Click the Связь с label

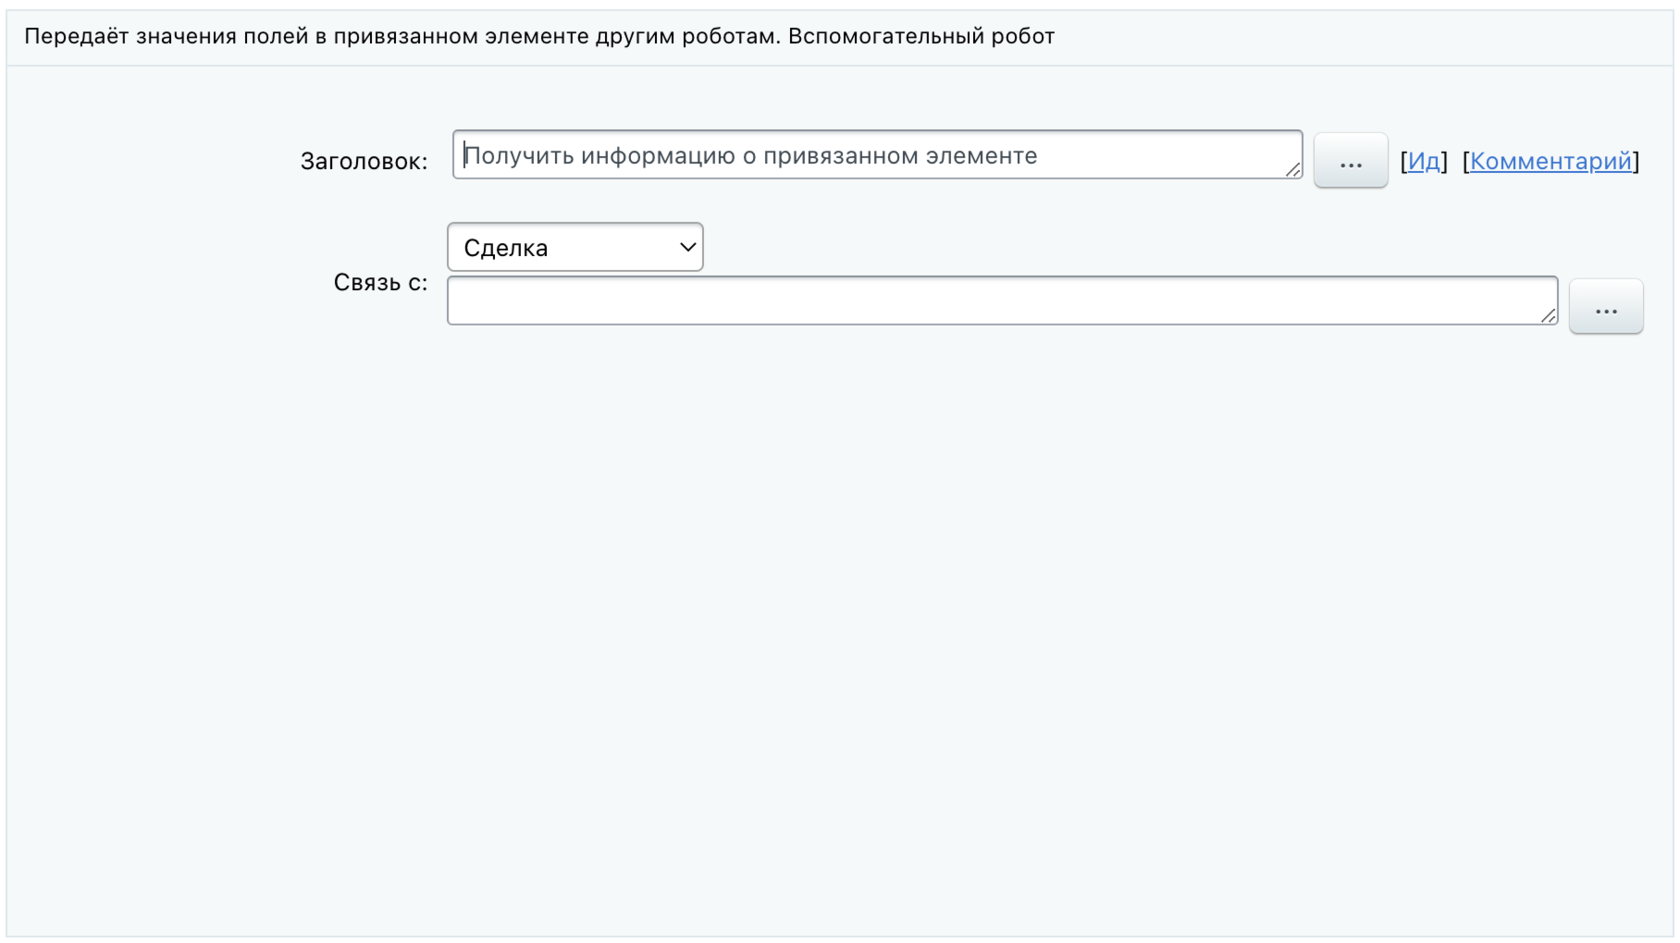[x=380, y=283]
